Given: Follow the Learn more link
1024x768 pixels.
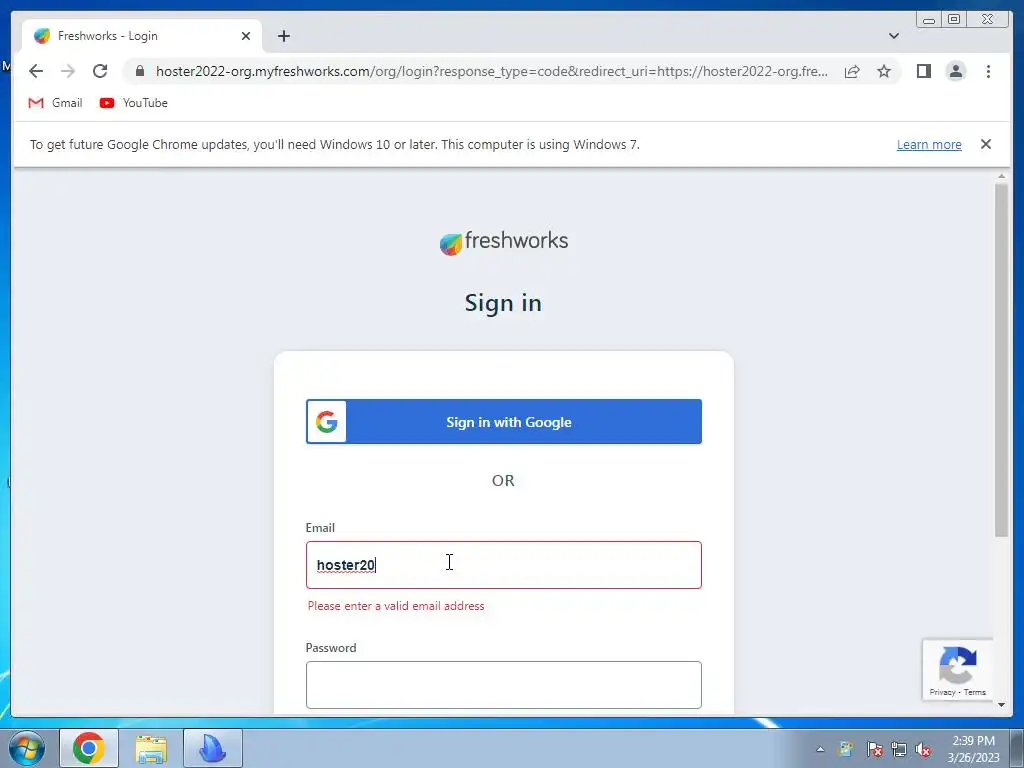Looking at the screenshot, I should tap(929, 144).
